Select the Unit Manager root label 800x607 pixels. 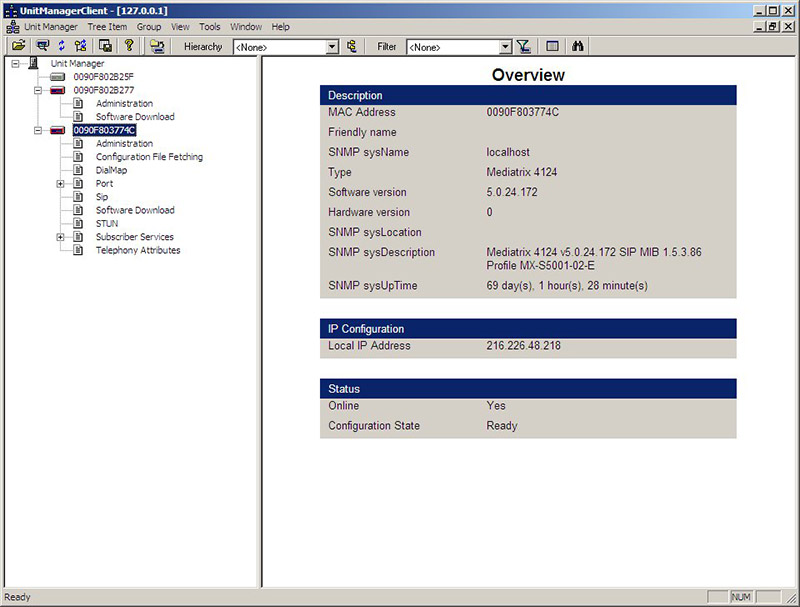pyautogui.click(x=77, y=64)
